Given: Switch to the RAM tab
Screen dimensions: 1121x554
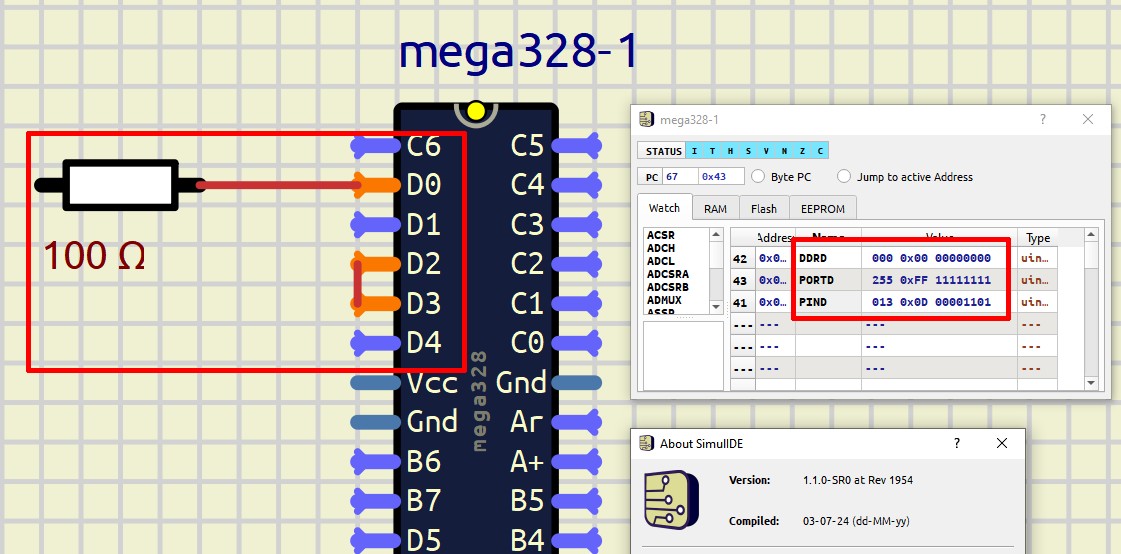Looking at the screenshot, I should click(x=715, y=209).
